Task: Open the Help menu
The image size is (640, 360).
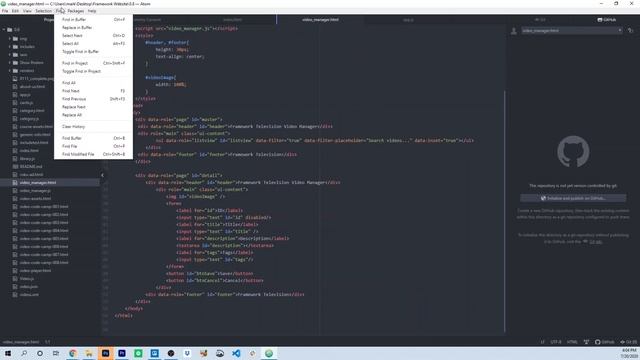Action: [x=92, y=11]
